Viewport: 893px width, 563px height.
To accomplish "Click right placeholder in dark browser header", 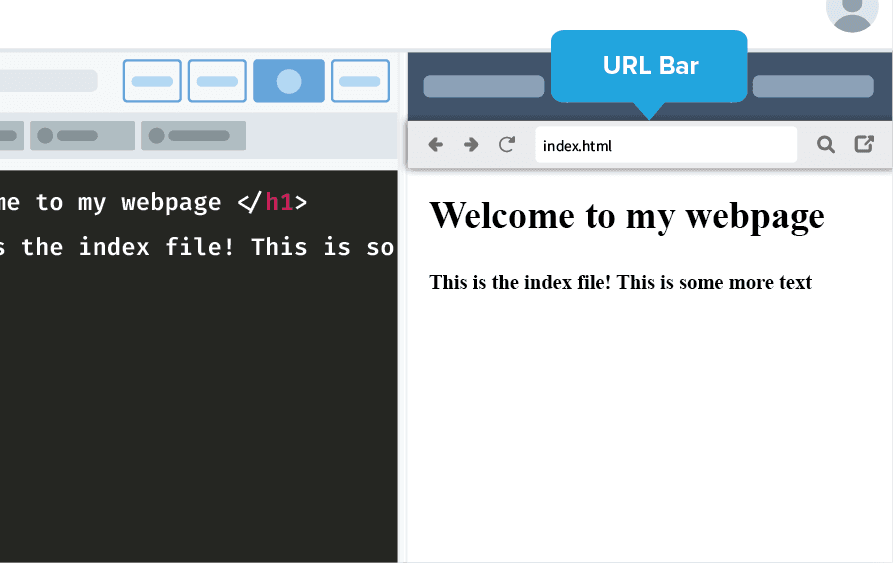I will click(813, 87).
